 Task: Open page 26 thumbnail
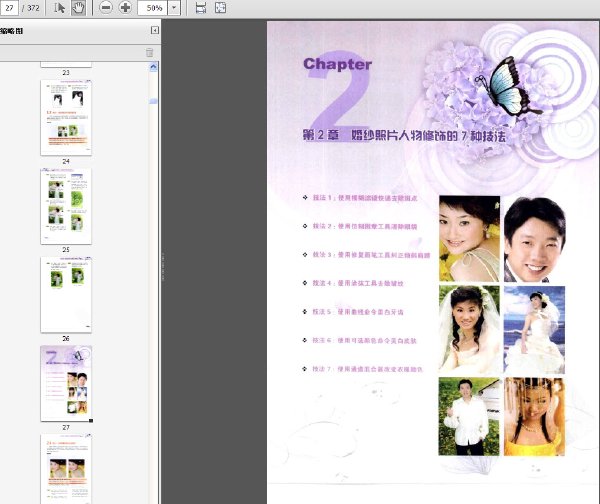[66, 295]
